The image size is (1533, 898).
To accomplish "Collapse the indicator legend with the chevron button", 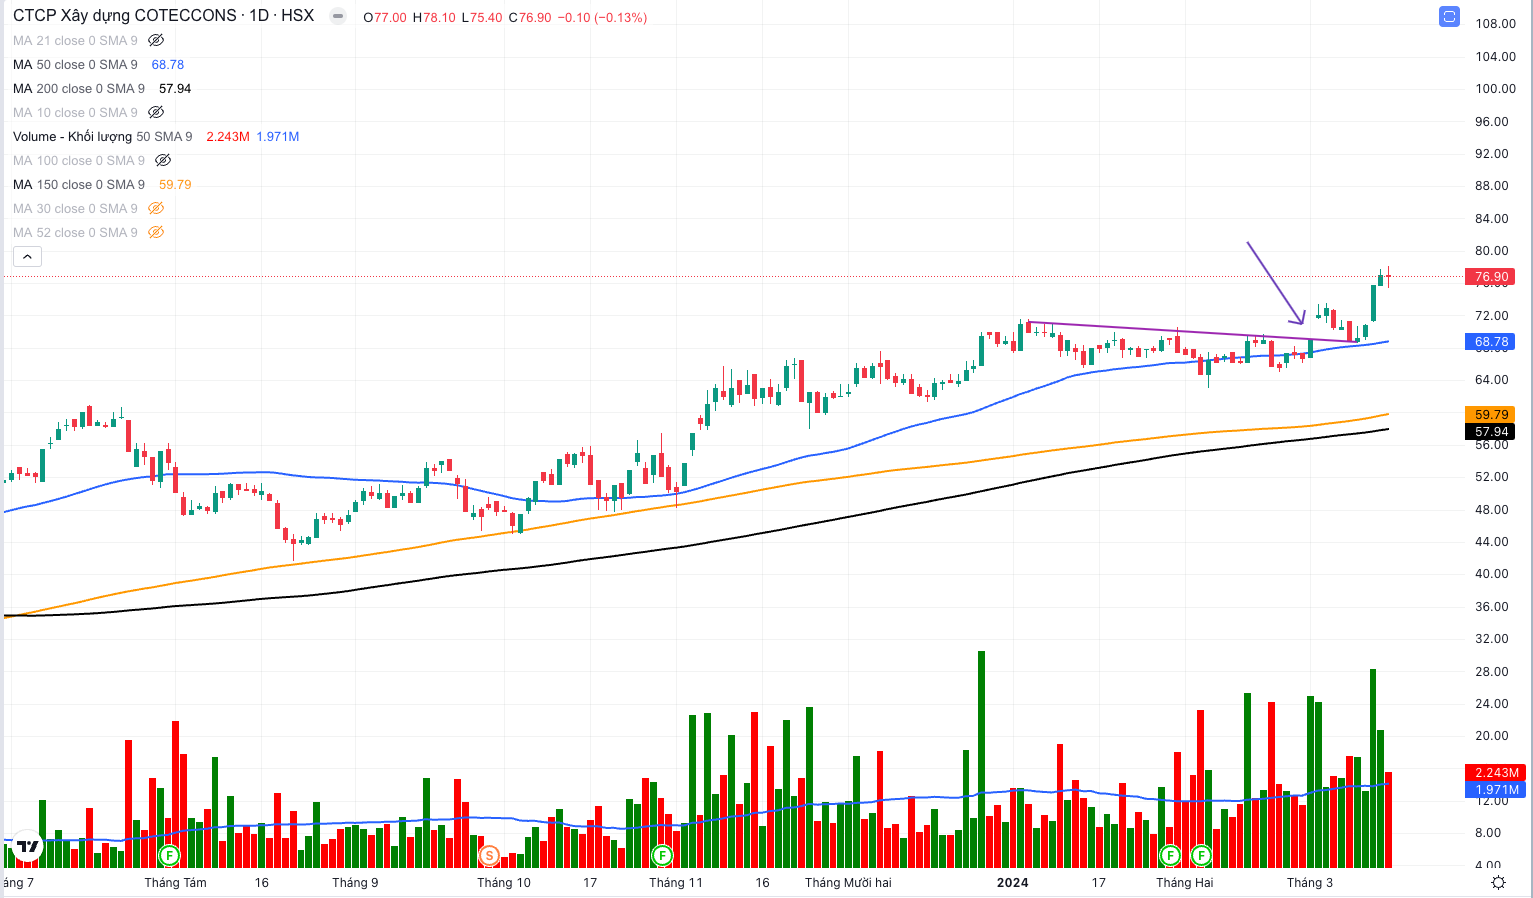I will 27,257.
